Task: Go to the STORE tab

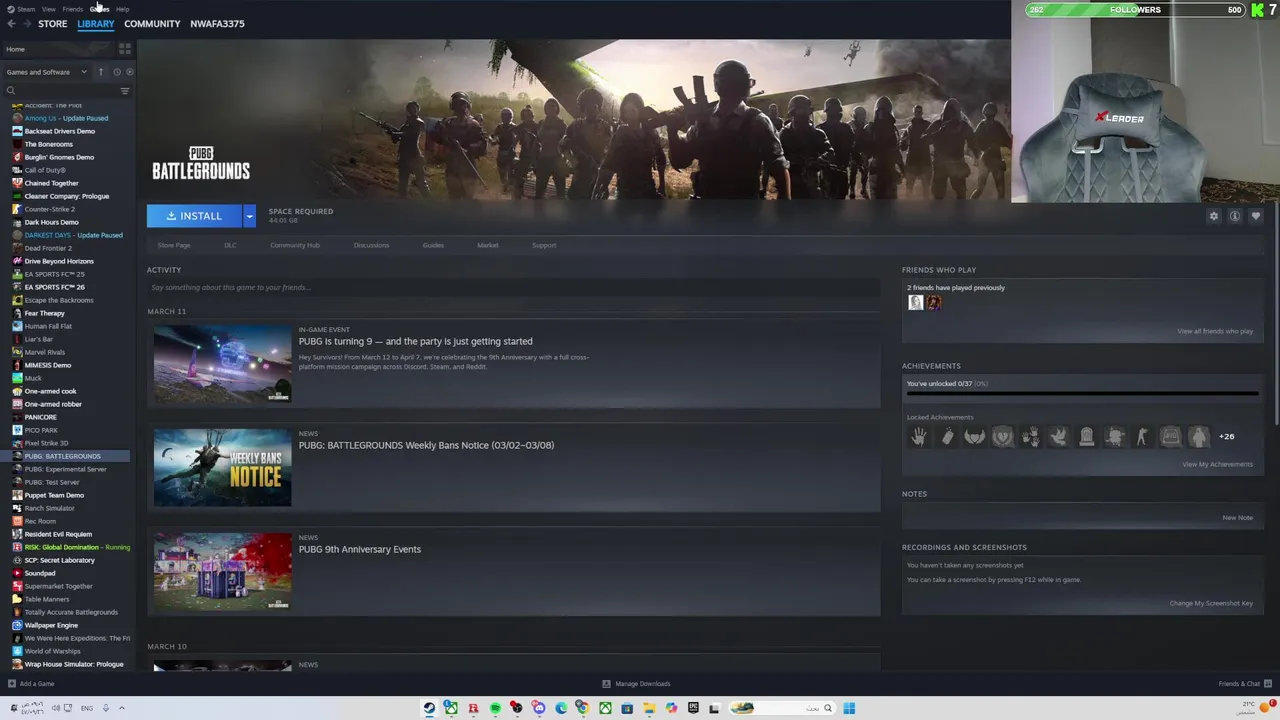Action: [53, 24]
